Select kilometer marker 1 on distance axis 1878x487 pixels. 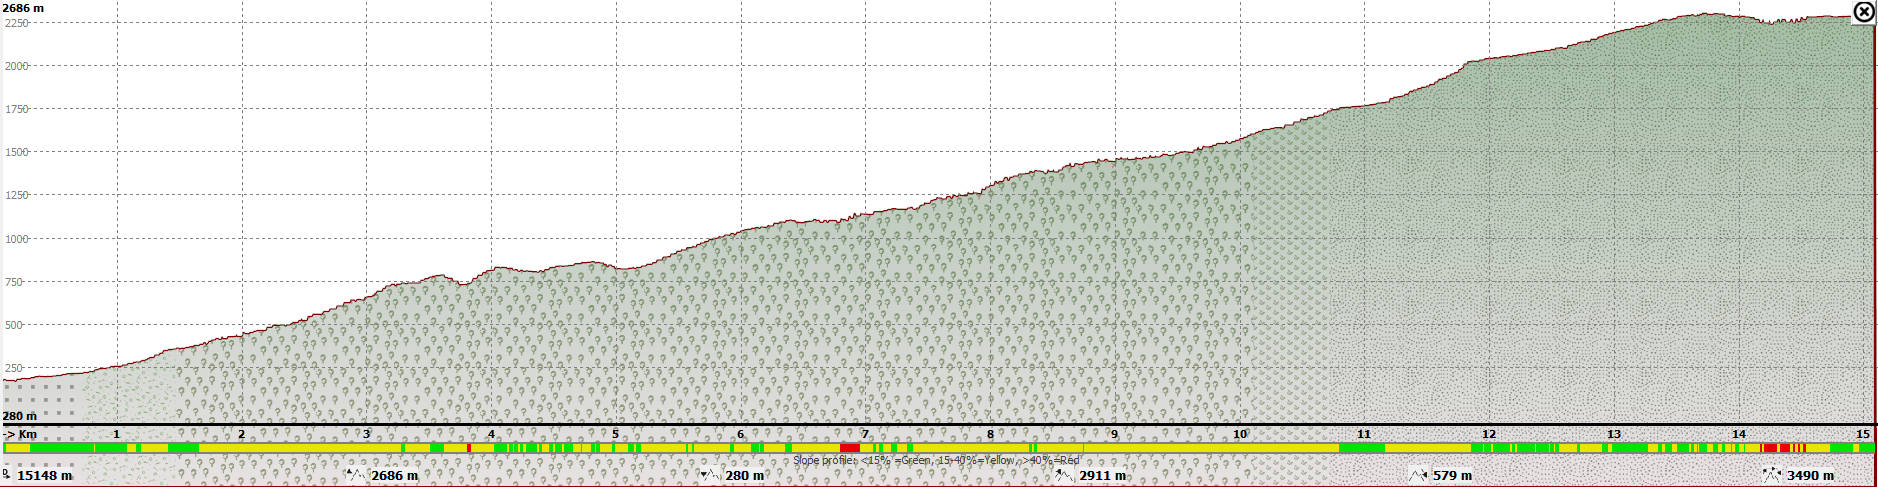point(117,434)
